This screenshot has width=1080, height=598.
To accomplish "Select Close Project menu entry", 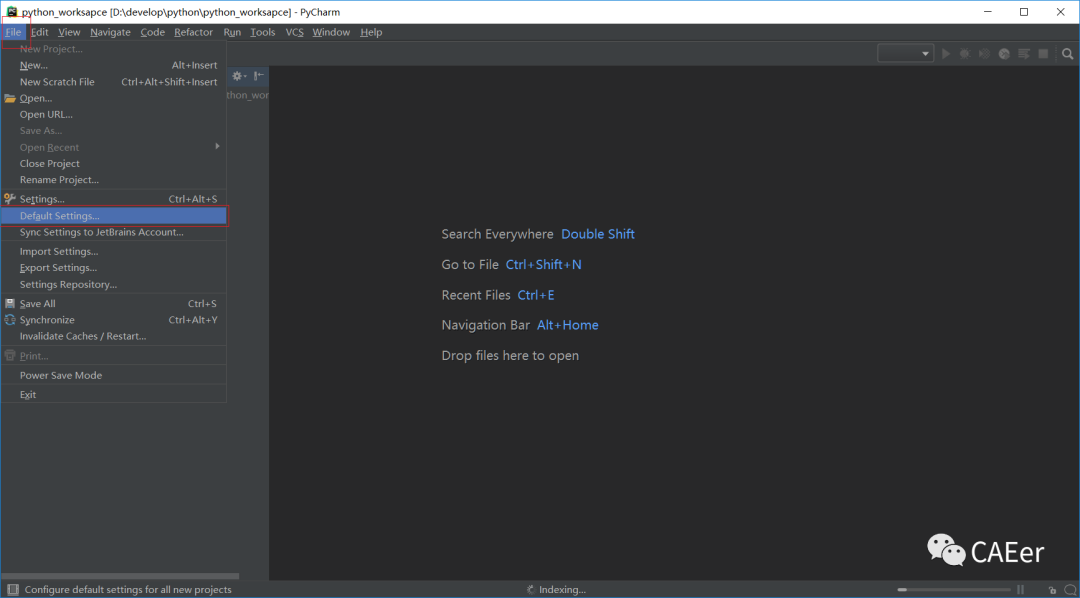I will [114, 163].
